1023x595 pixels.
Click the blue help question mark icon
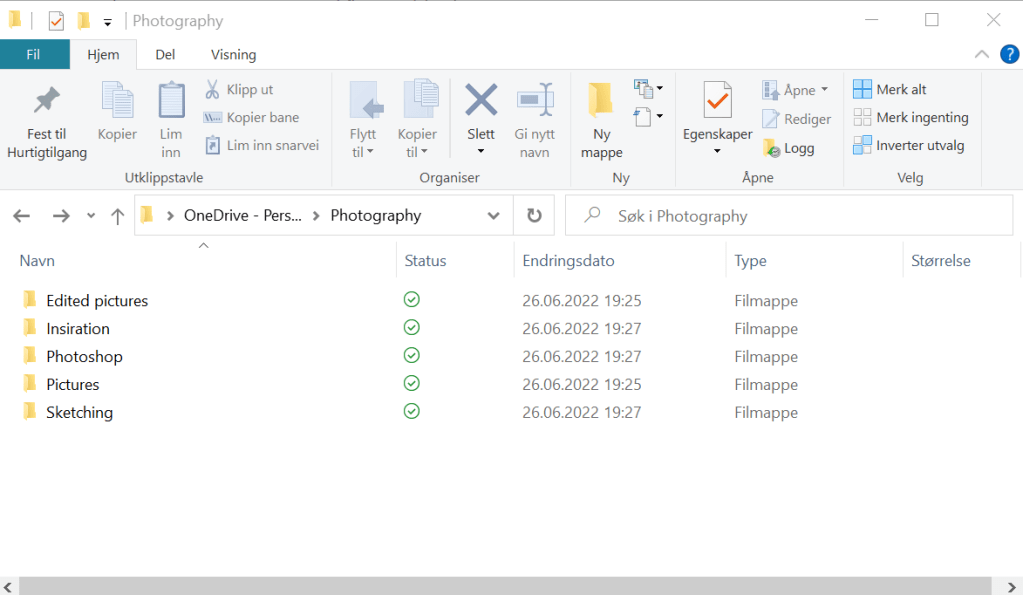click(1009, 54)
